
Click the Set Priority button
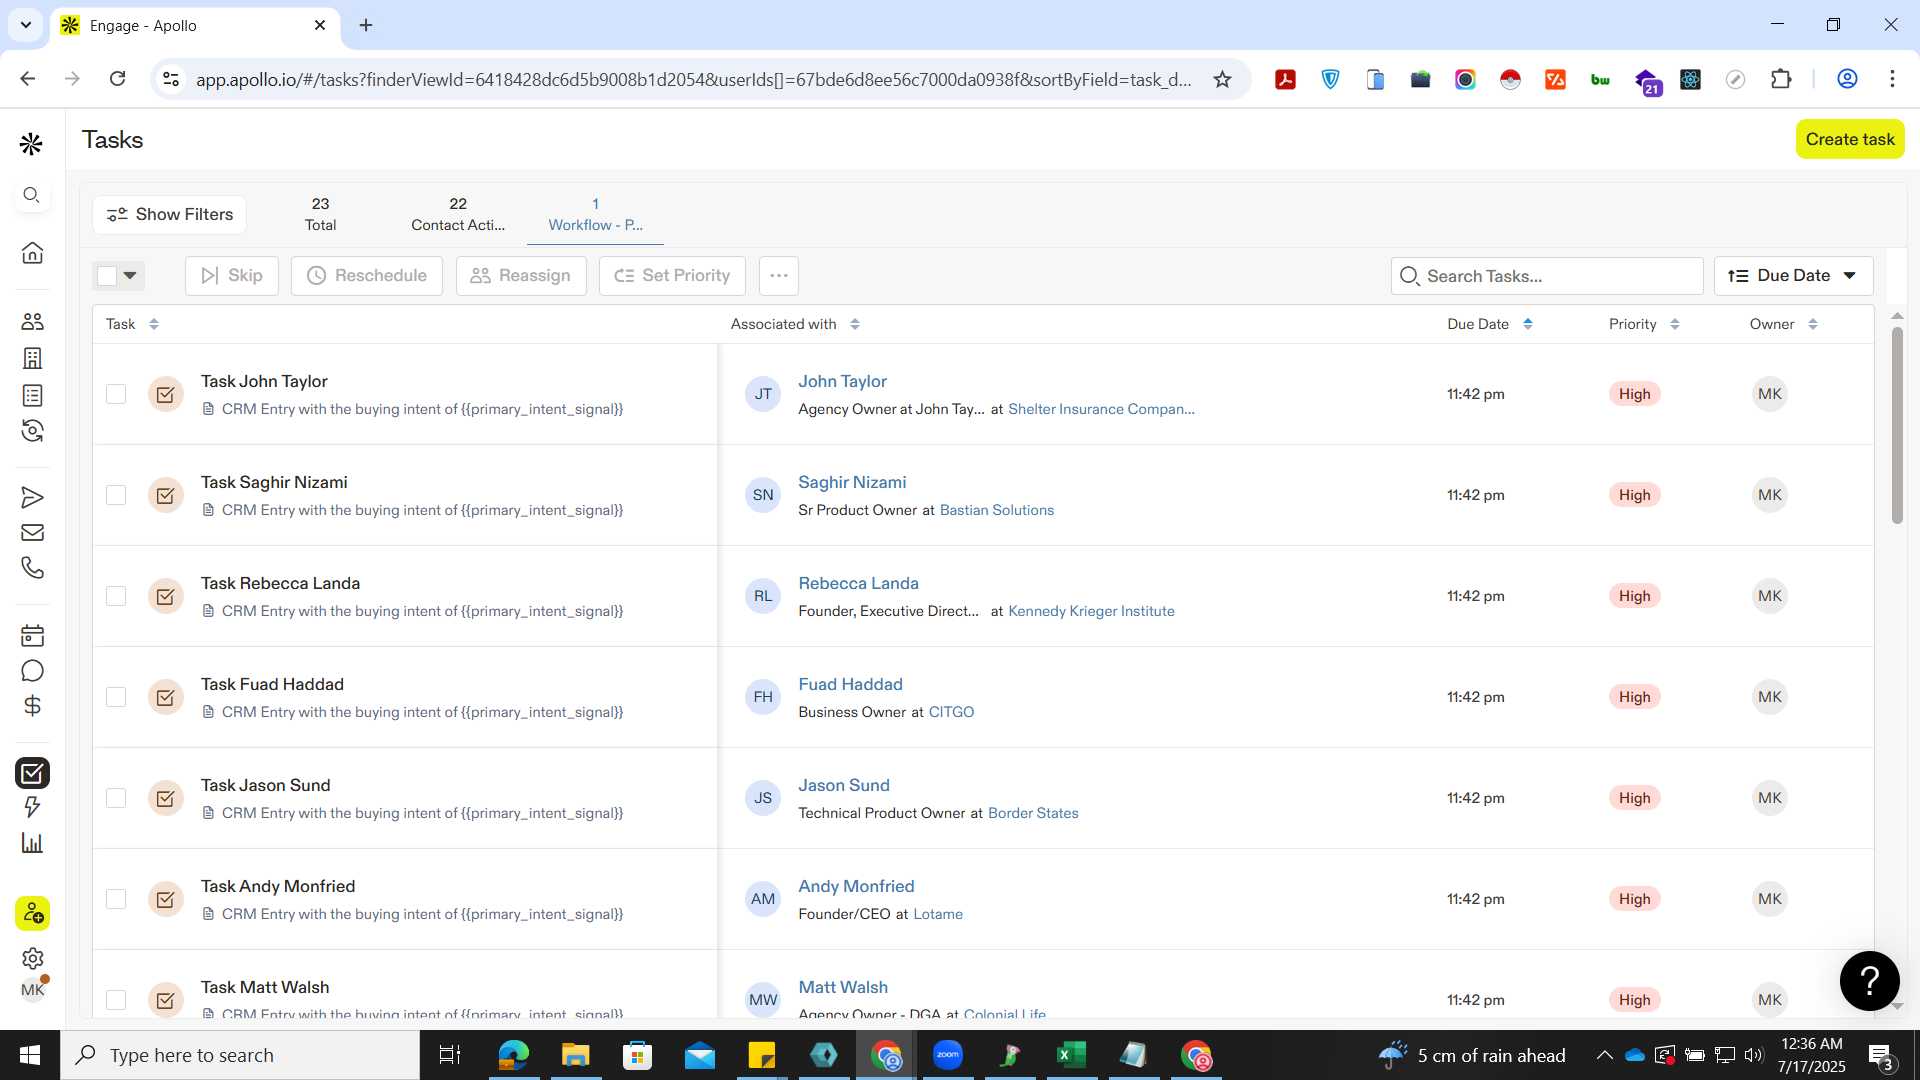click(672, 275)
